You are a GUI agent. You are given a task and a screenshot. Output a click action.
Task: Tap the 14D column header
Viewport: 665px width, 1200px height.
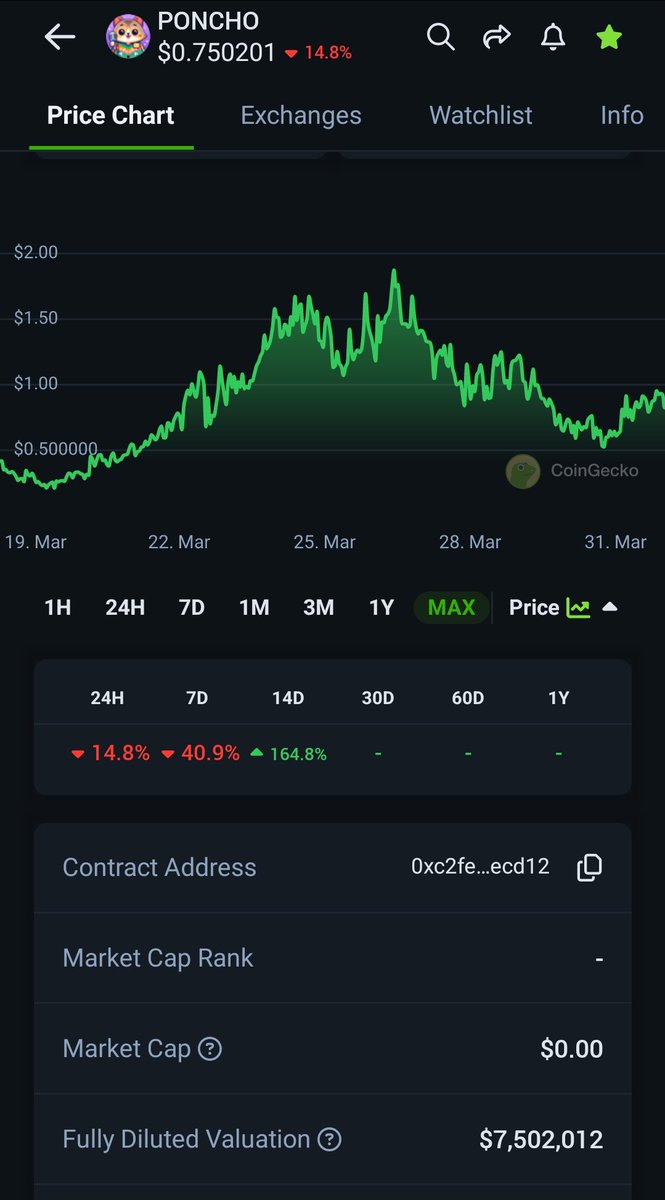(x=288, y=698)
